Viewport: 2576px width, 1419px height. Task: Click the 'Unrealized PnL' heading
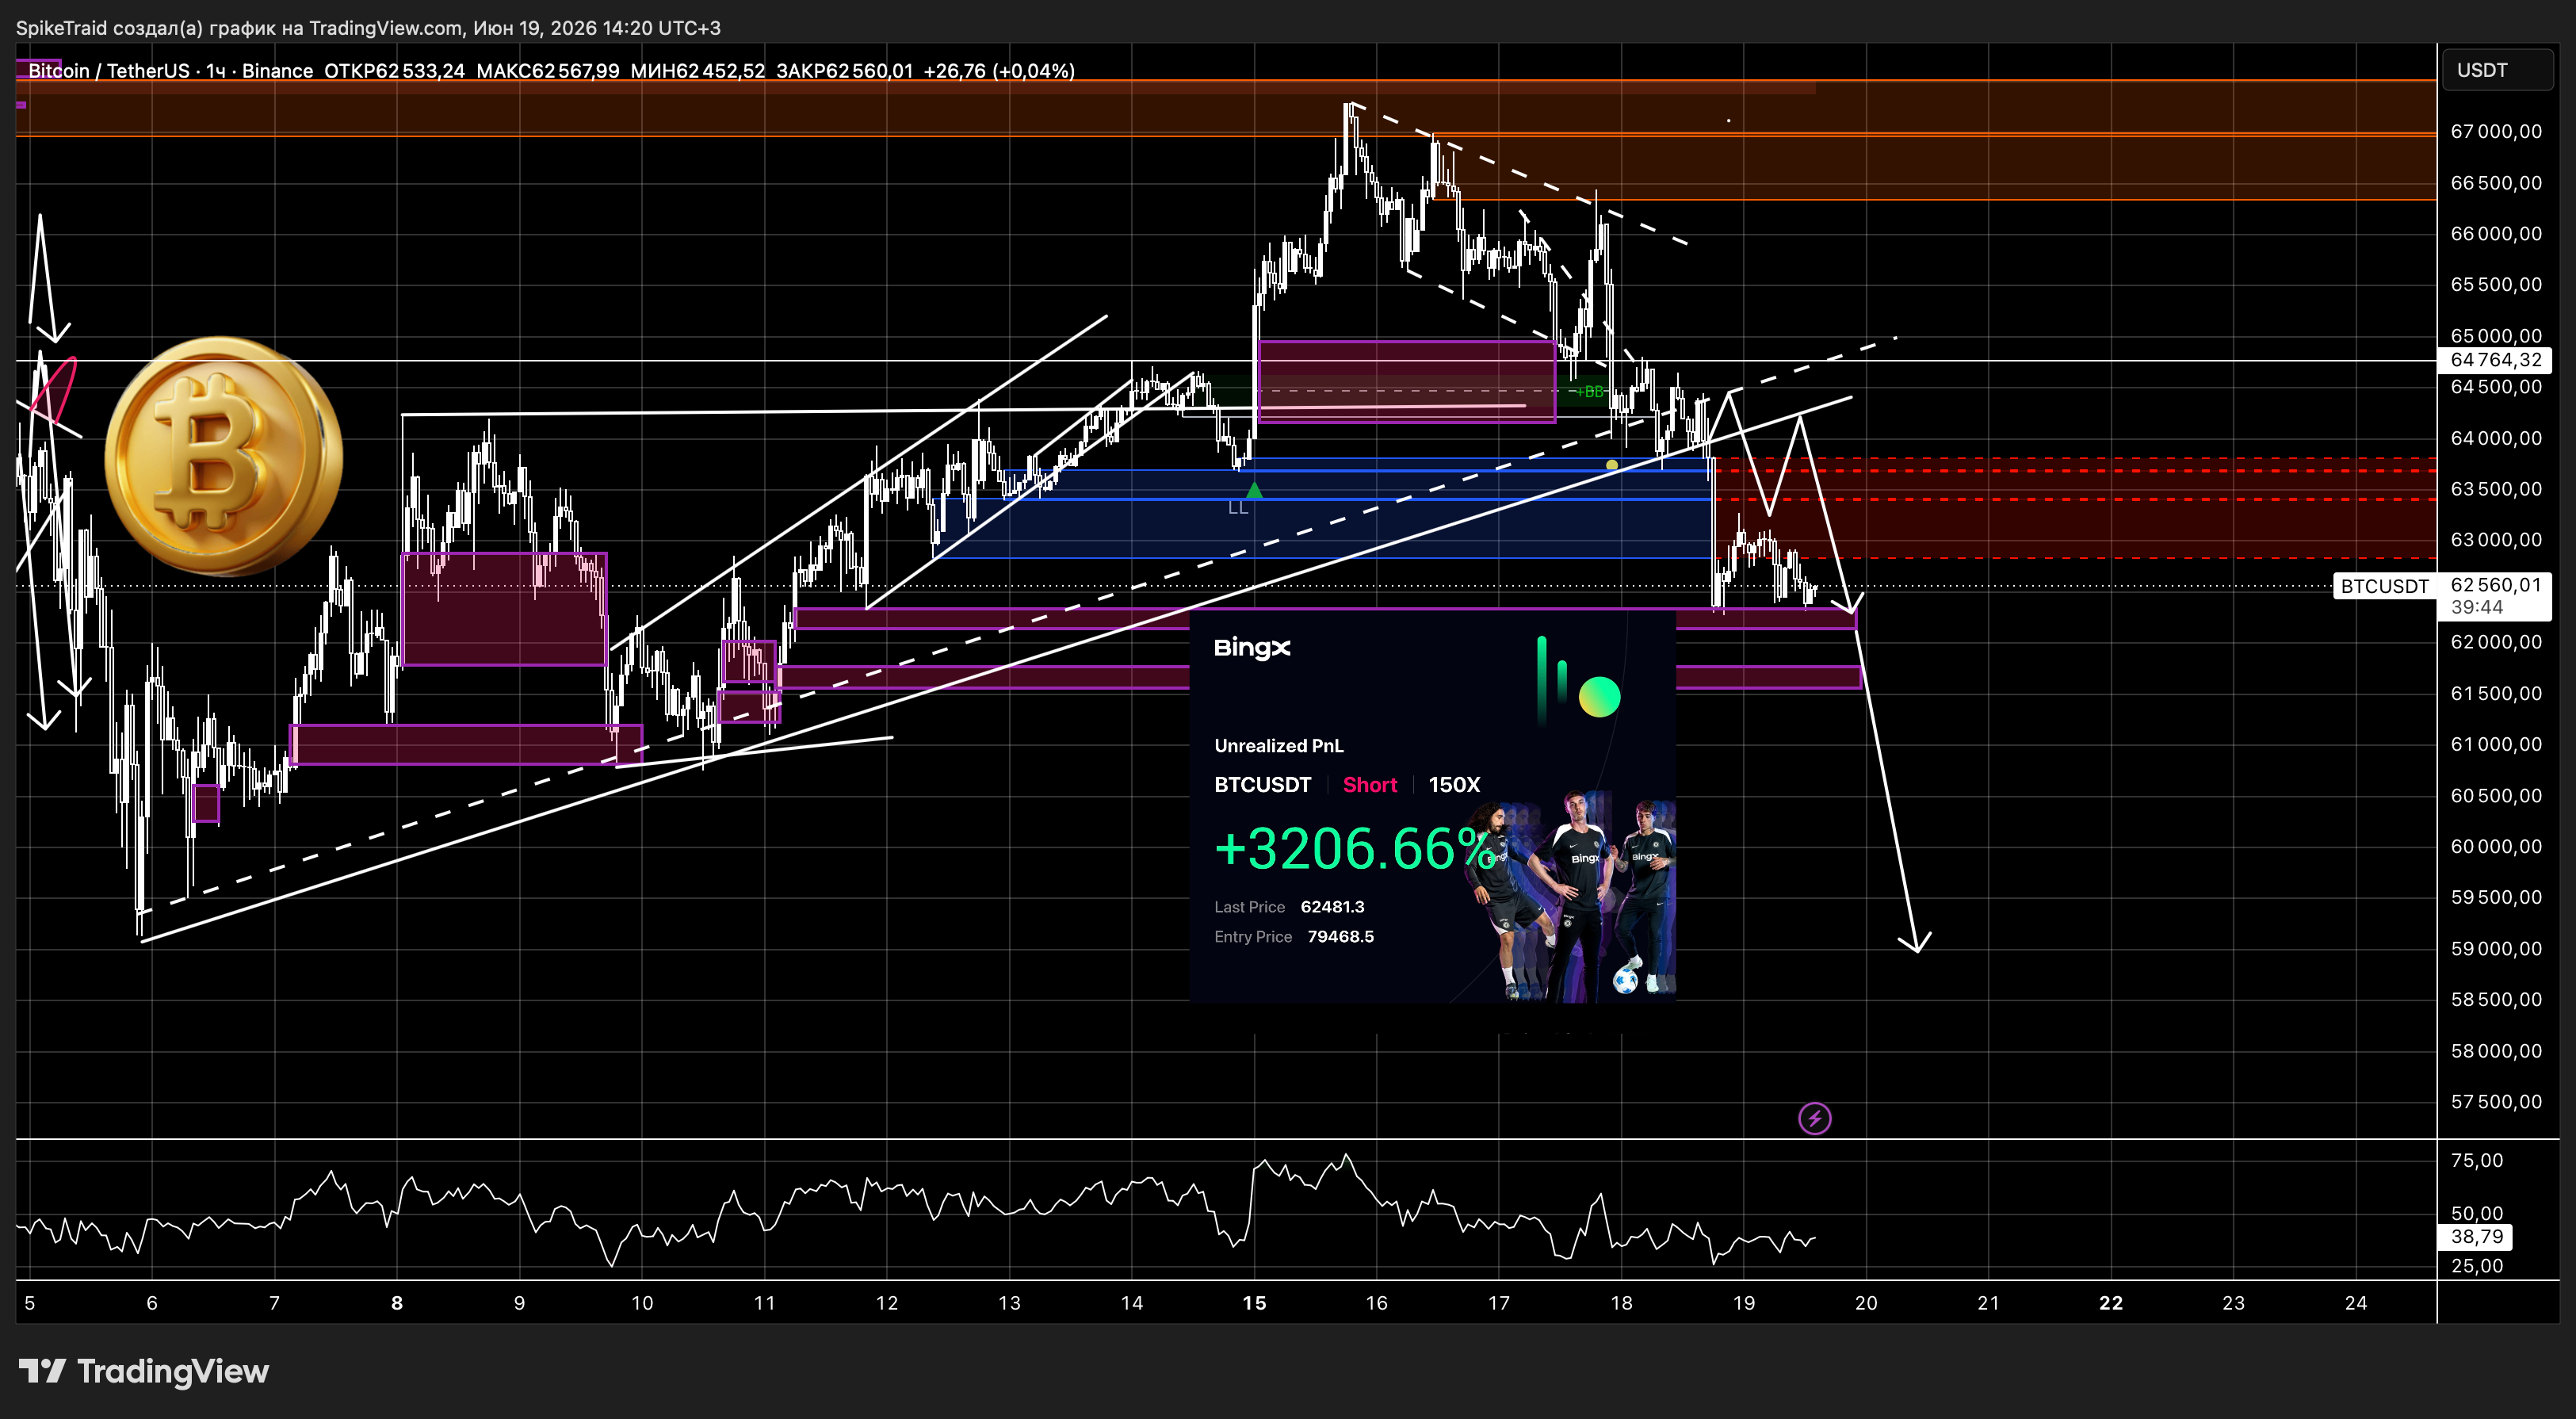[1278, 746]
